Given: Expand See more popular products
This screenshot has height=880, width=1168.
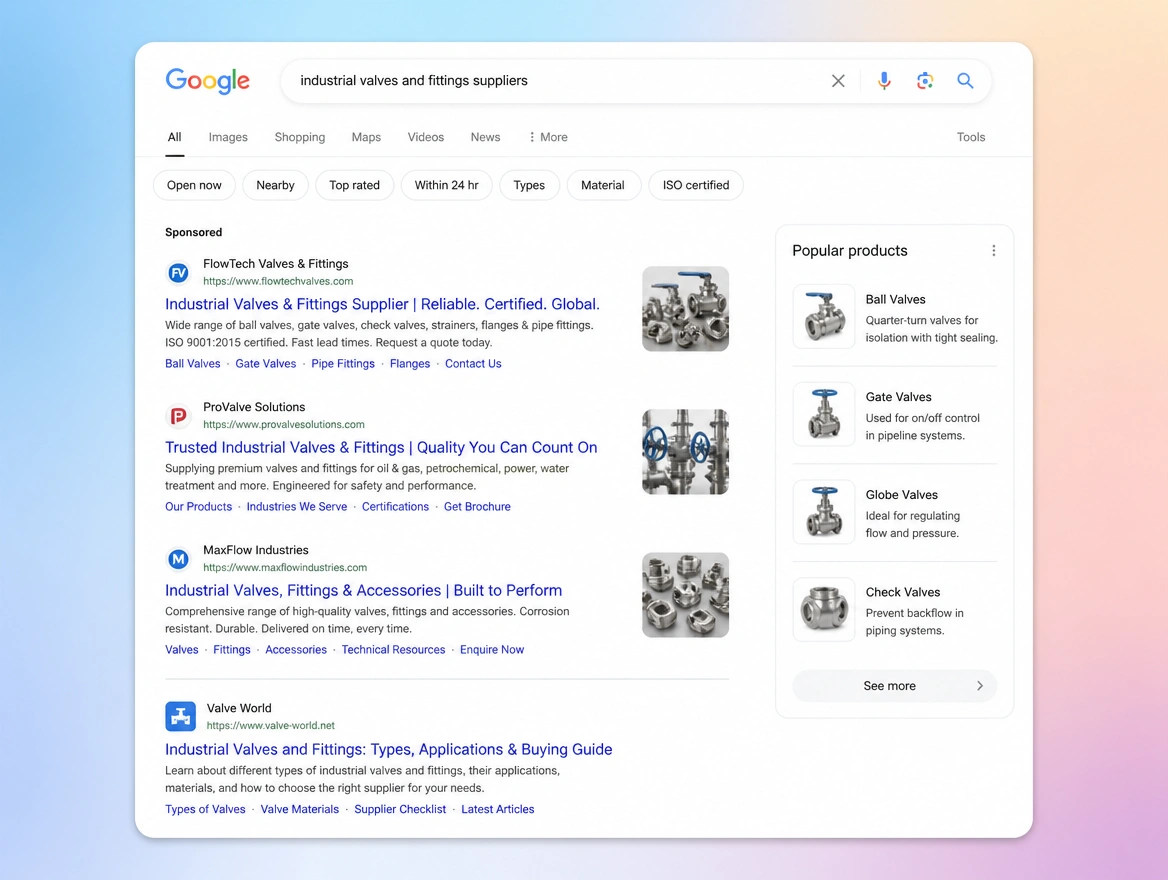Looking at the screenshot, I should pyautogui.click(x=895, y=686).
